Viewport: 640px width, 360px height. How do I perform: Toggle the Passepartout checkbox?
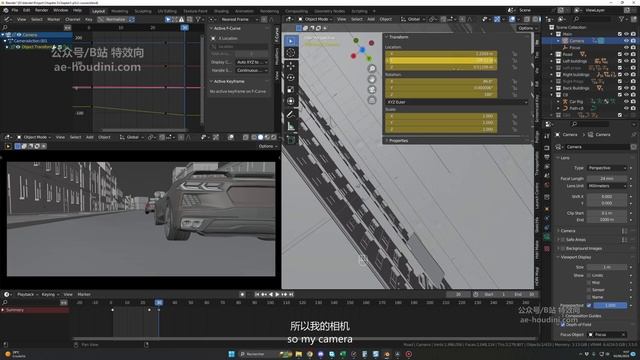point(589,305)
